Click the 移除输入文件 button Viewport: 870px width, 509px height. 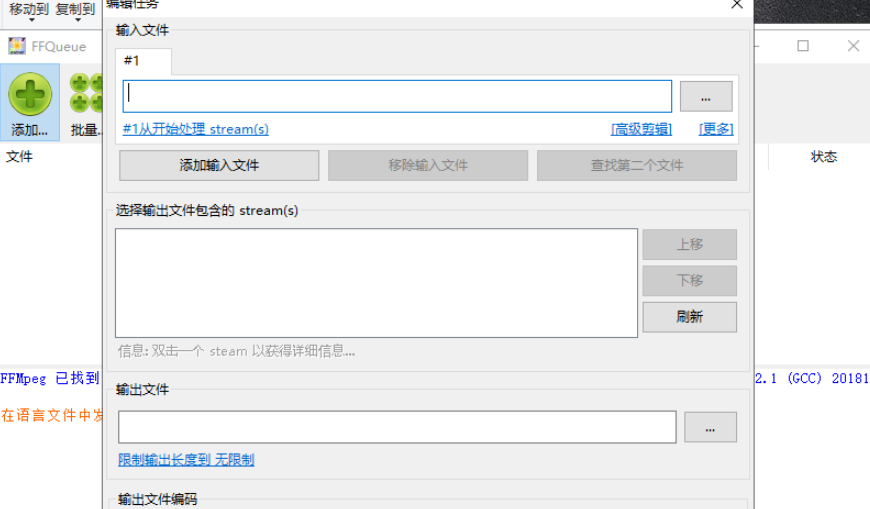coord(428,165)
